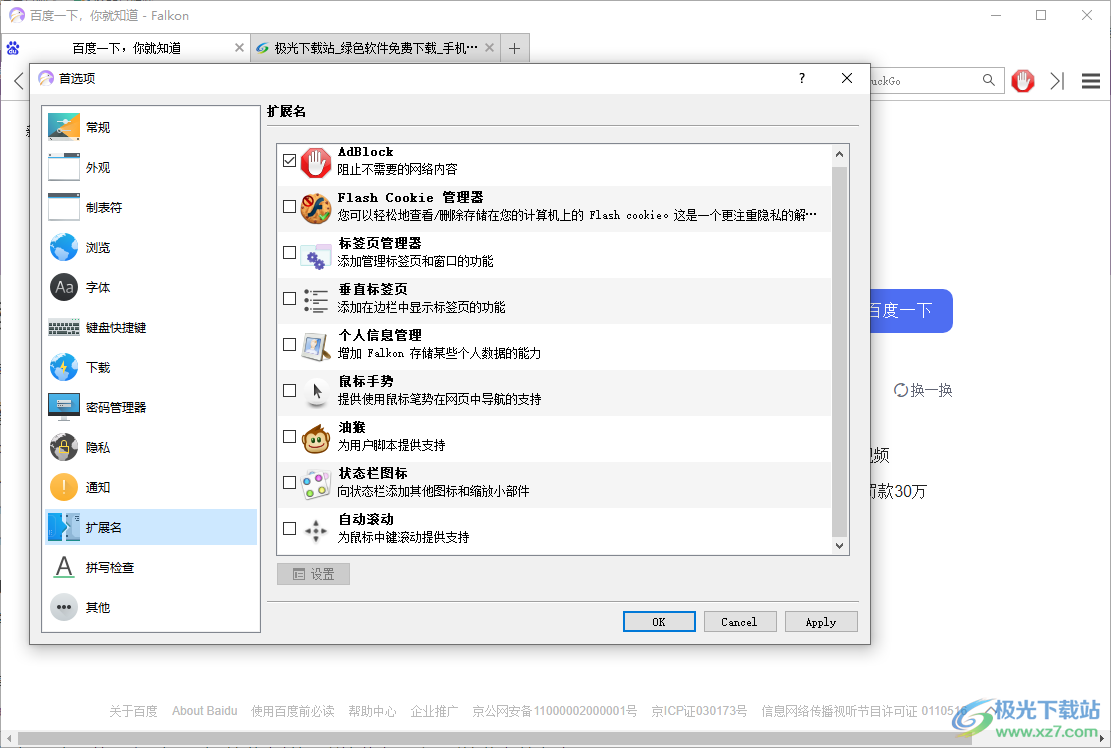The width and height of the screenshot is (1111, 748).
Task: Enable 油猴 checkbox
Action: click(x=289, y=436)
